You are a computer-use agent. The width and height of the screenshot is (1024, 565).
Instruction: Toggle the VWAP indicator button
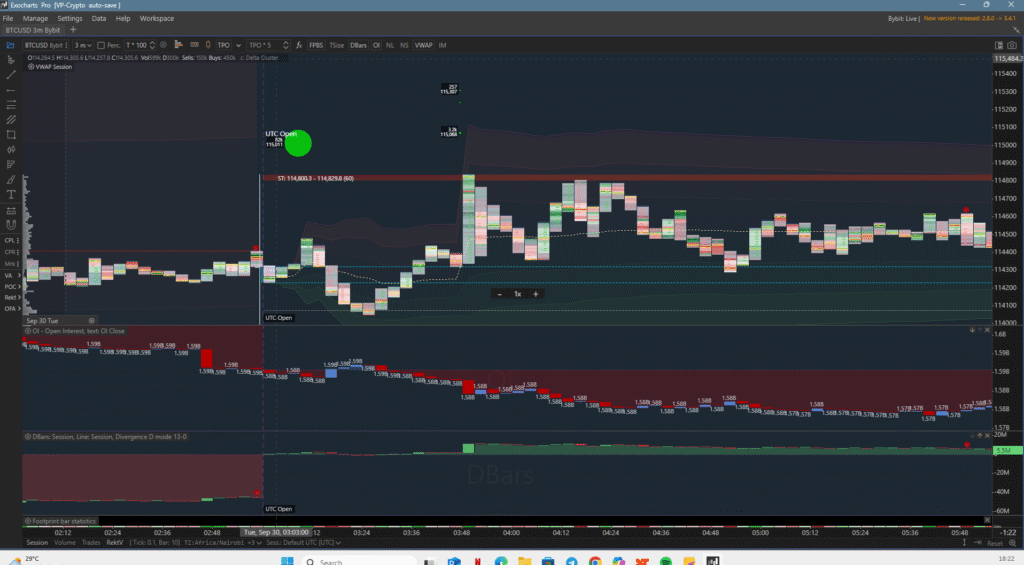[424, 45]
